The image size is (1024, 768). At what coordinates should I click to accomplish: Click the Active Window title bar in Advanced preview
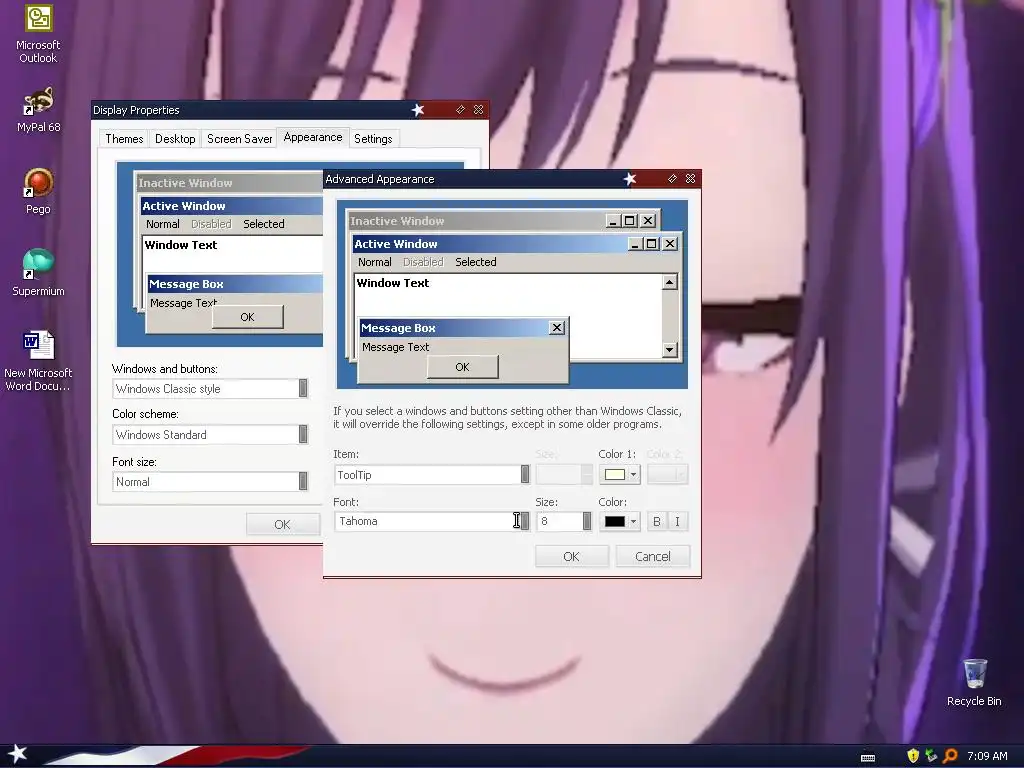pos(516,244)
